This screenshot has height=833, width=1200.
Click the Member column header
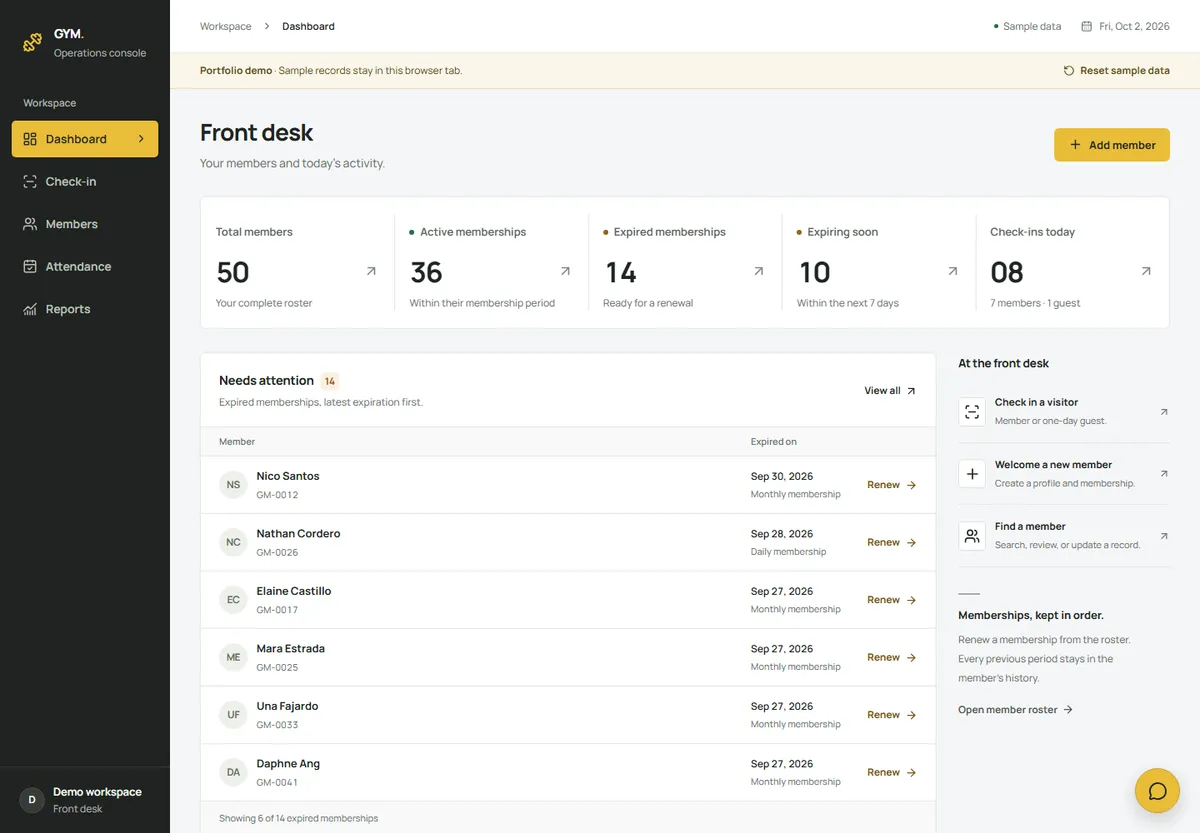click(237, 441)
